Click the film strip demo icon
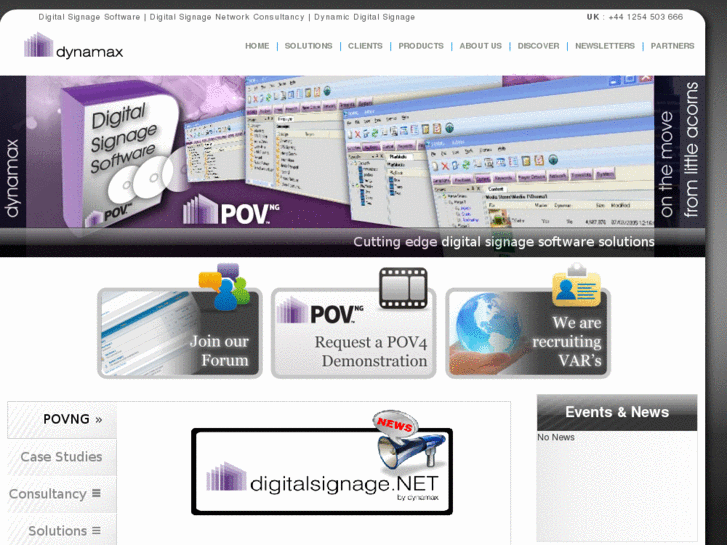 click(x=403, y=289)
